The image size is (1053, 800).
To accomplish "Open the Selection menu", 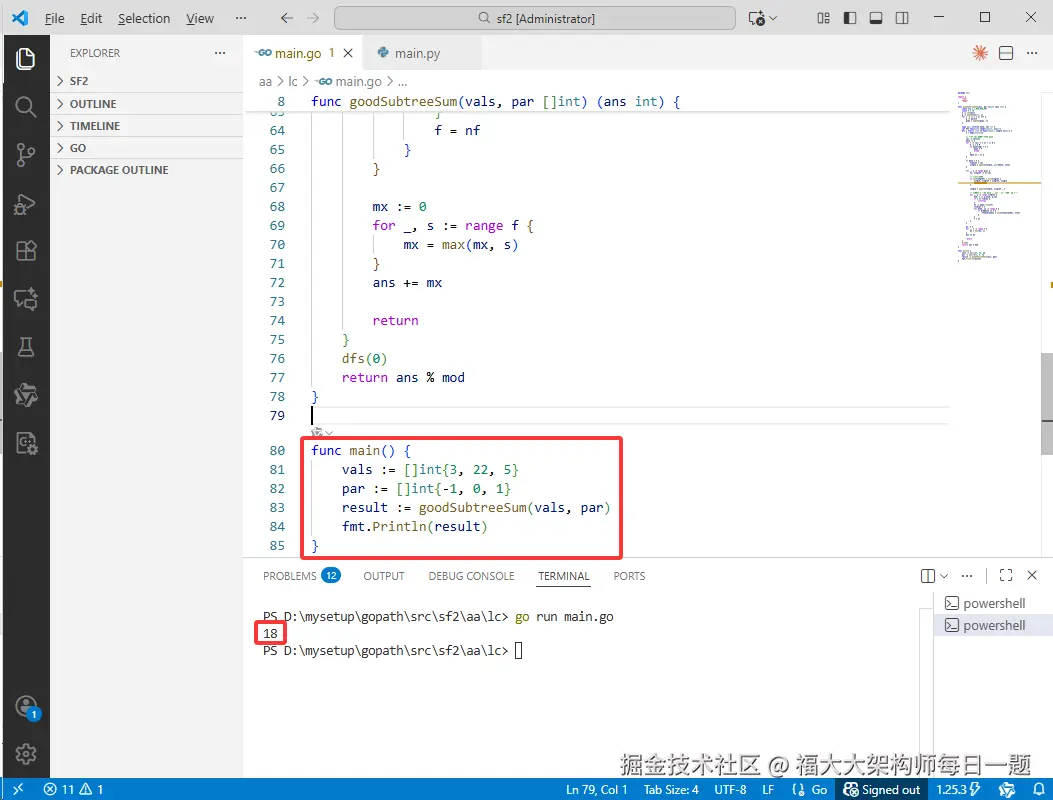I will click(144, 18).
